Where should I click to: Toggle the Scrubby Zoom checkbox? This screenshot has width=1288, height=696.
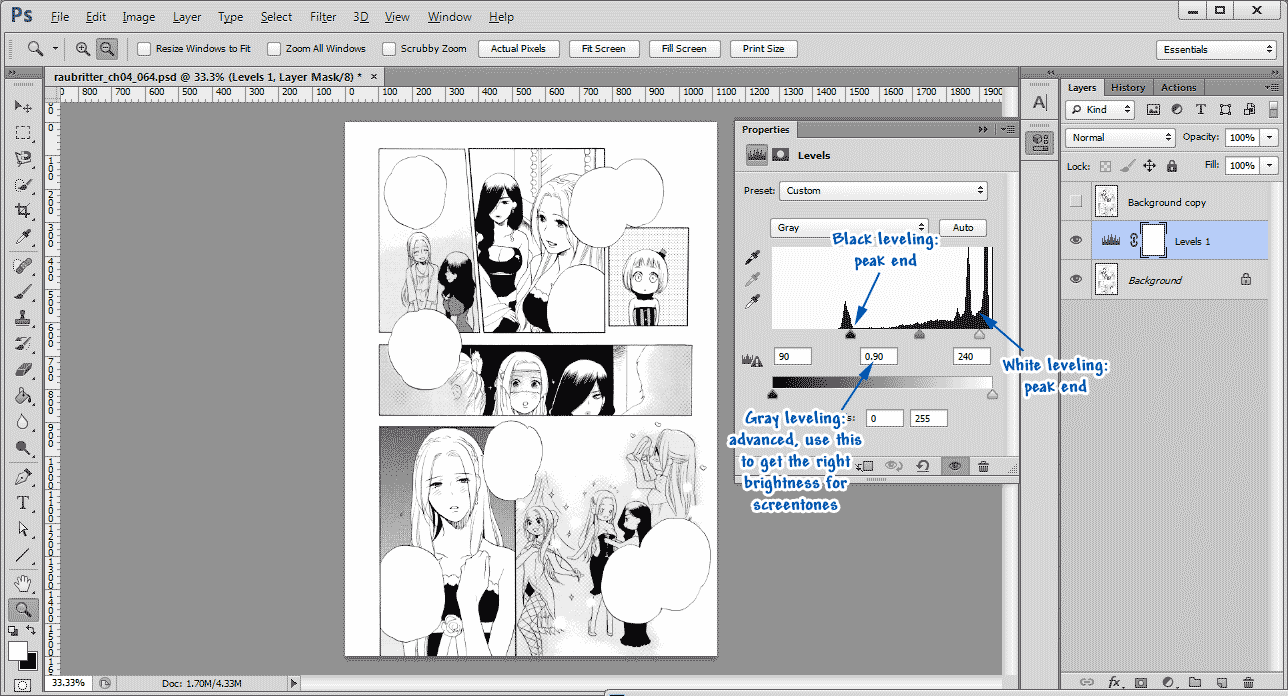[x=389, y=48]
